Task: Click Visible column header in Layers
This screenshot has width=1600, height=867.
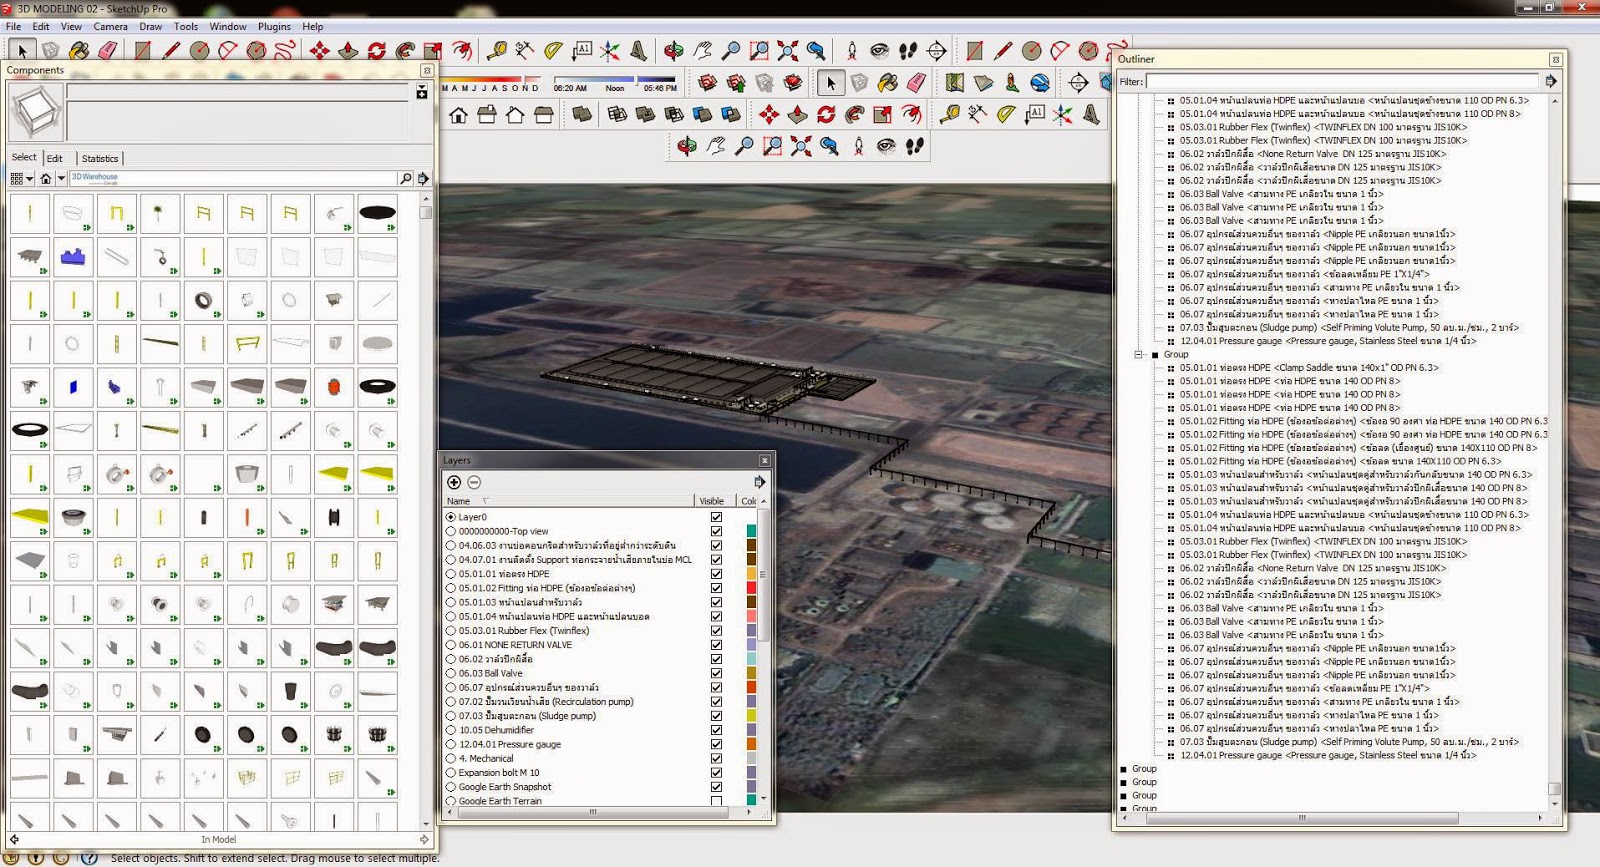Action: 712,500
